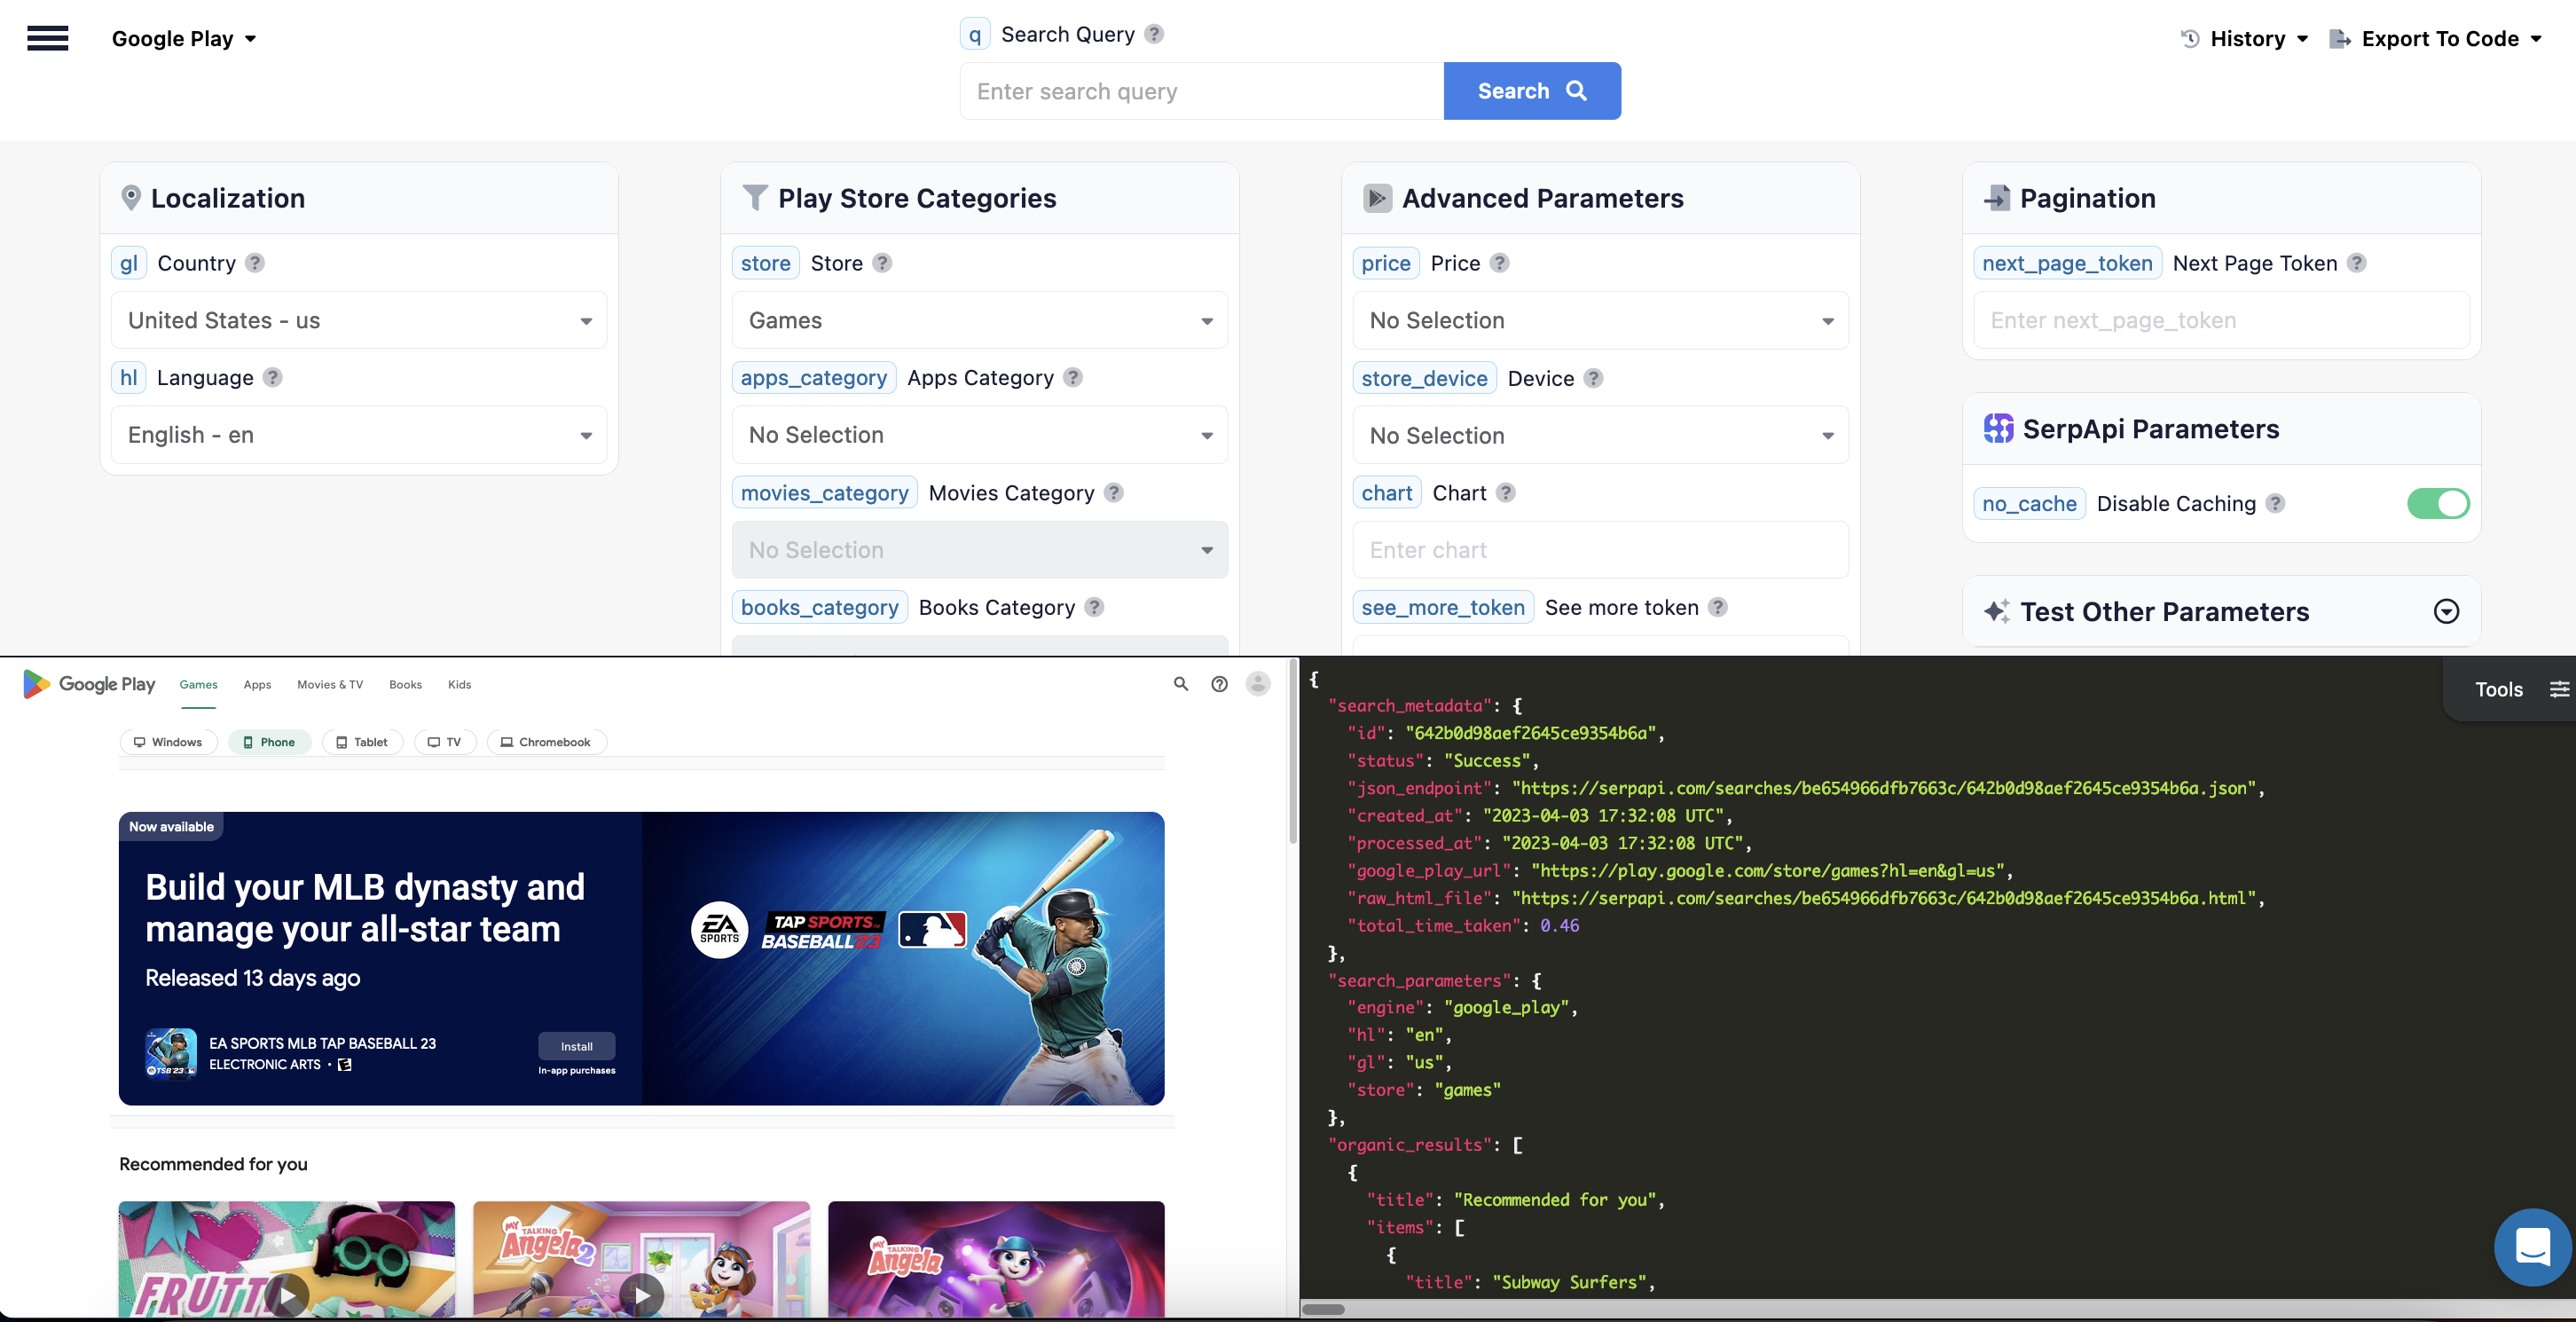This screenshot has height=1322, width=2576.
Task: Disable the no_cache caching toggle
Action: 2438,504
